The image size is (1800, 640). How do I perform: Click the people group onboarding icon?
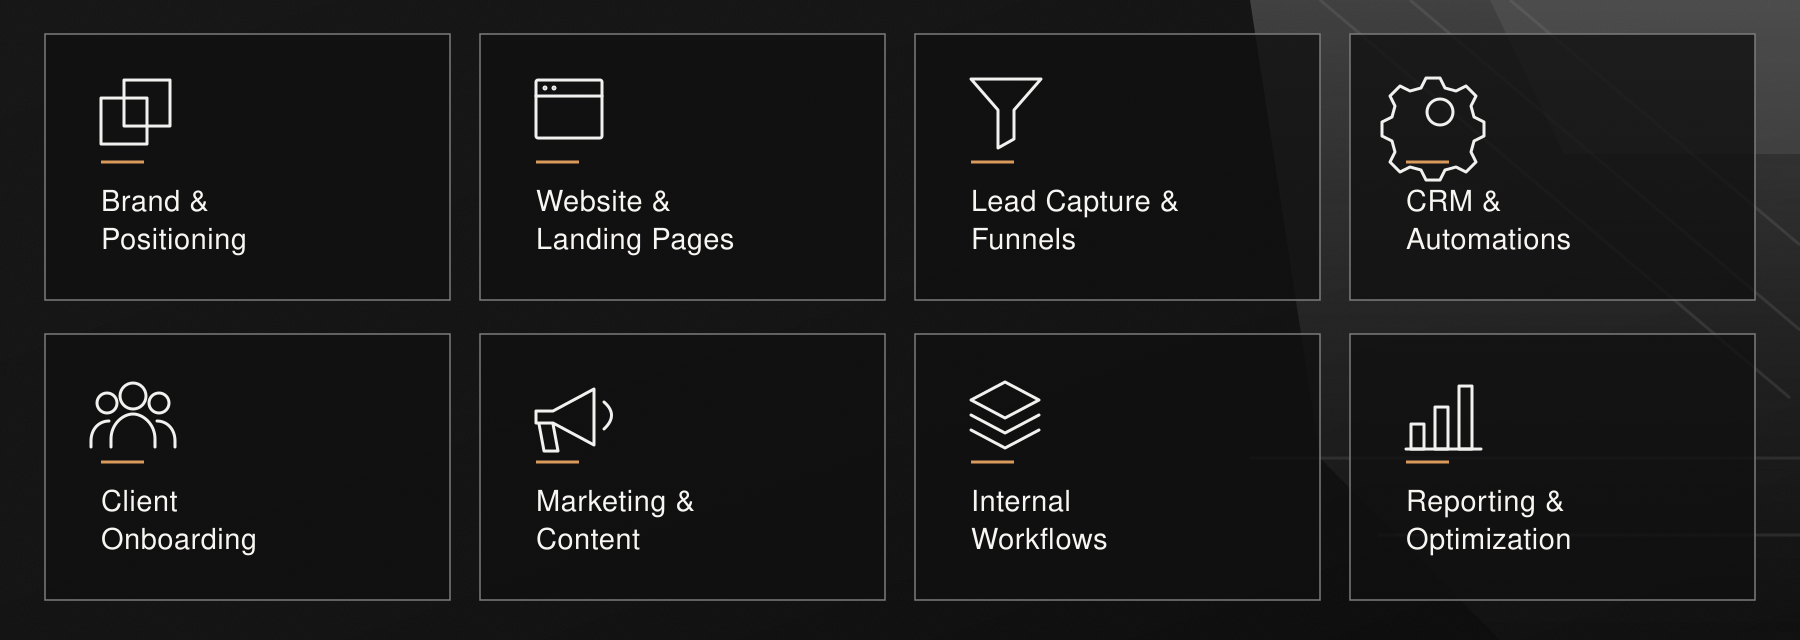(133, 415)
